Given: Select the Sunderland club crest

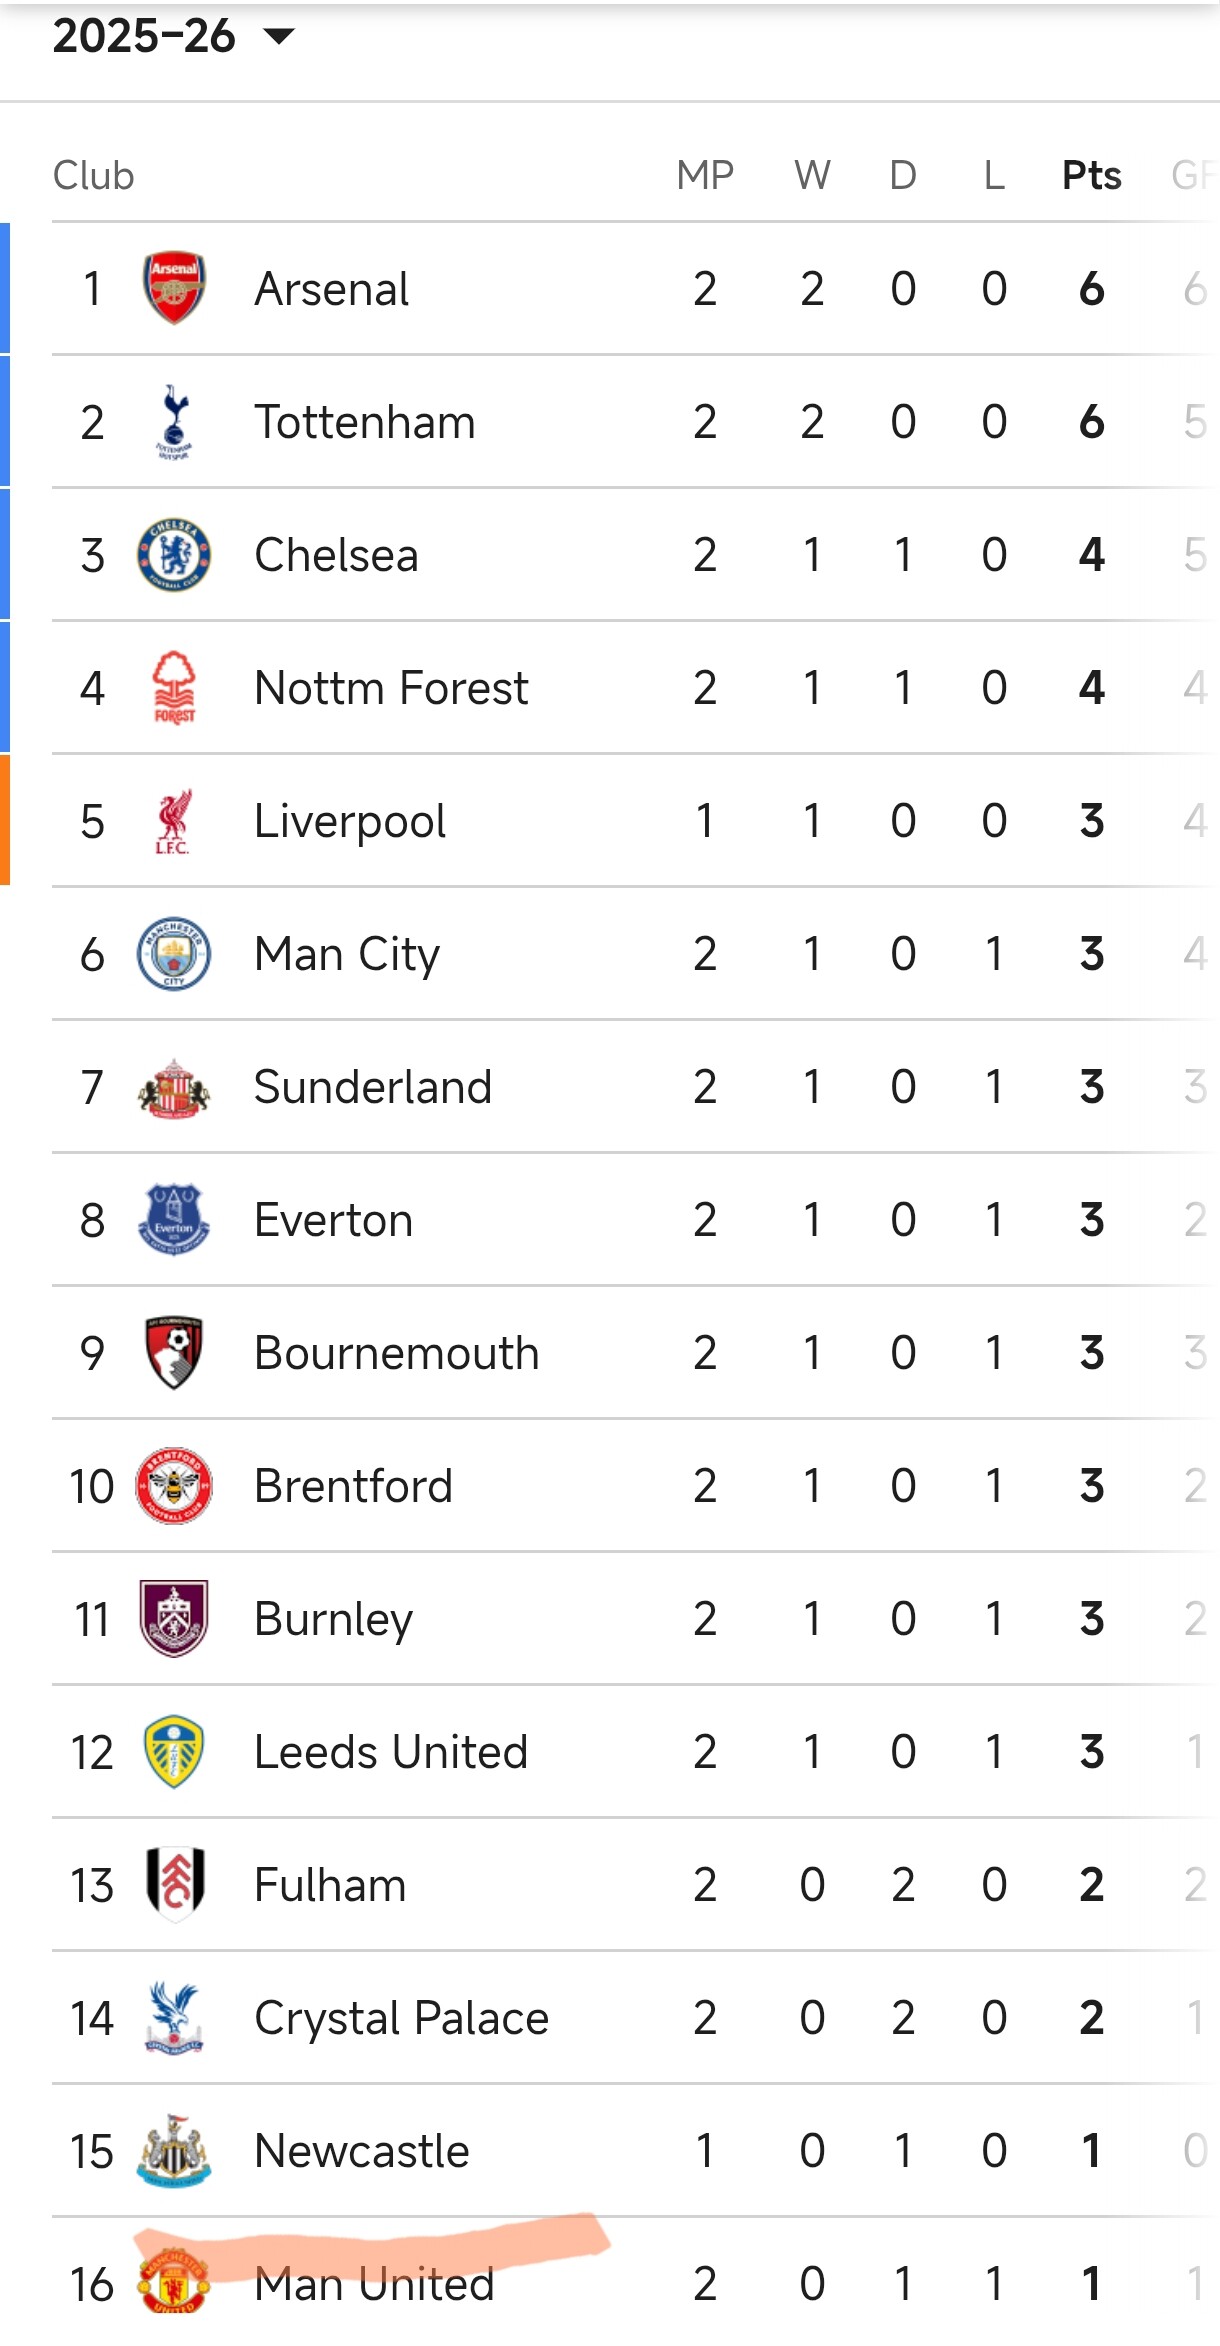Looking at the screenshot, I should tap(174, 1087).
